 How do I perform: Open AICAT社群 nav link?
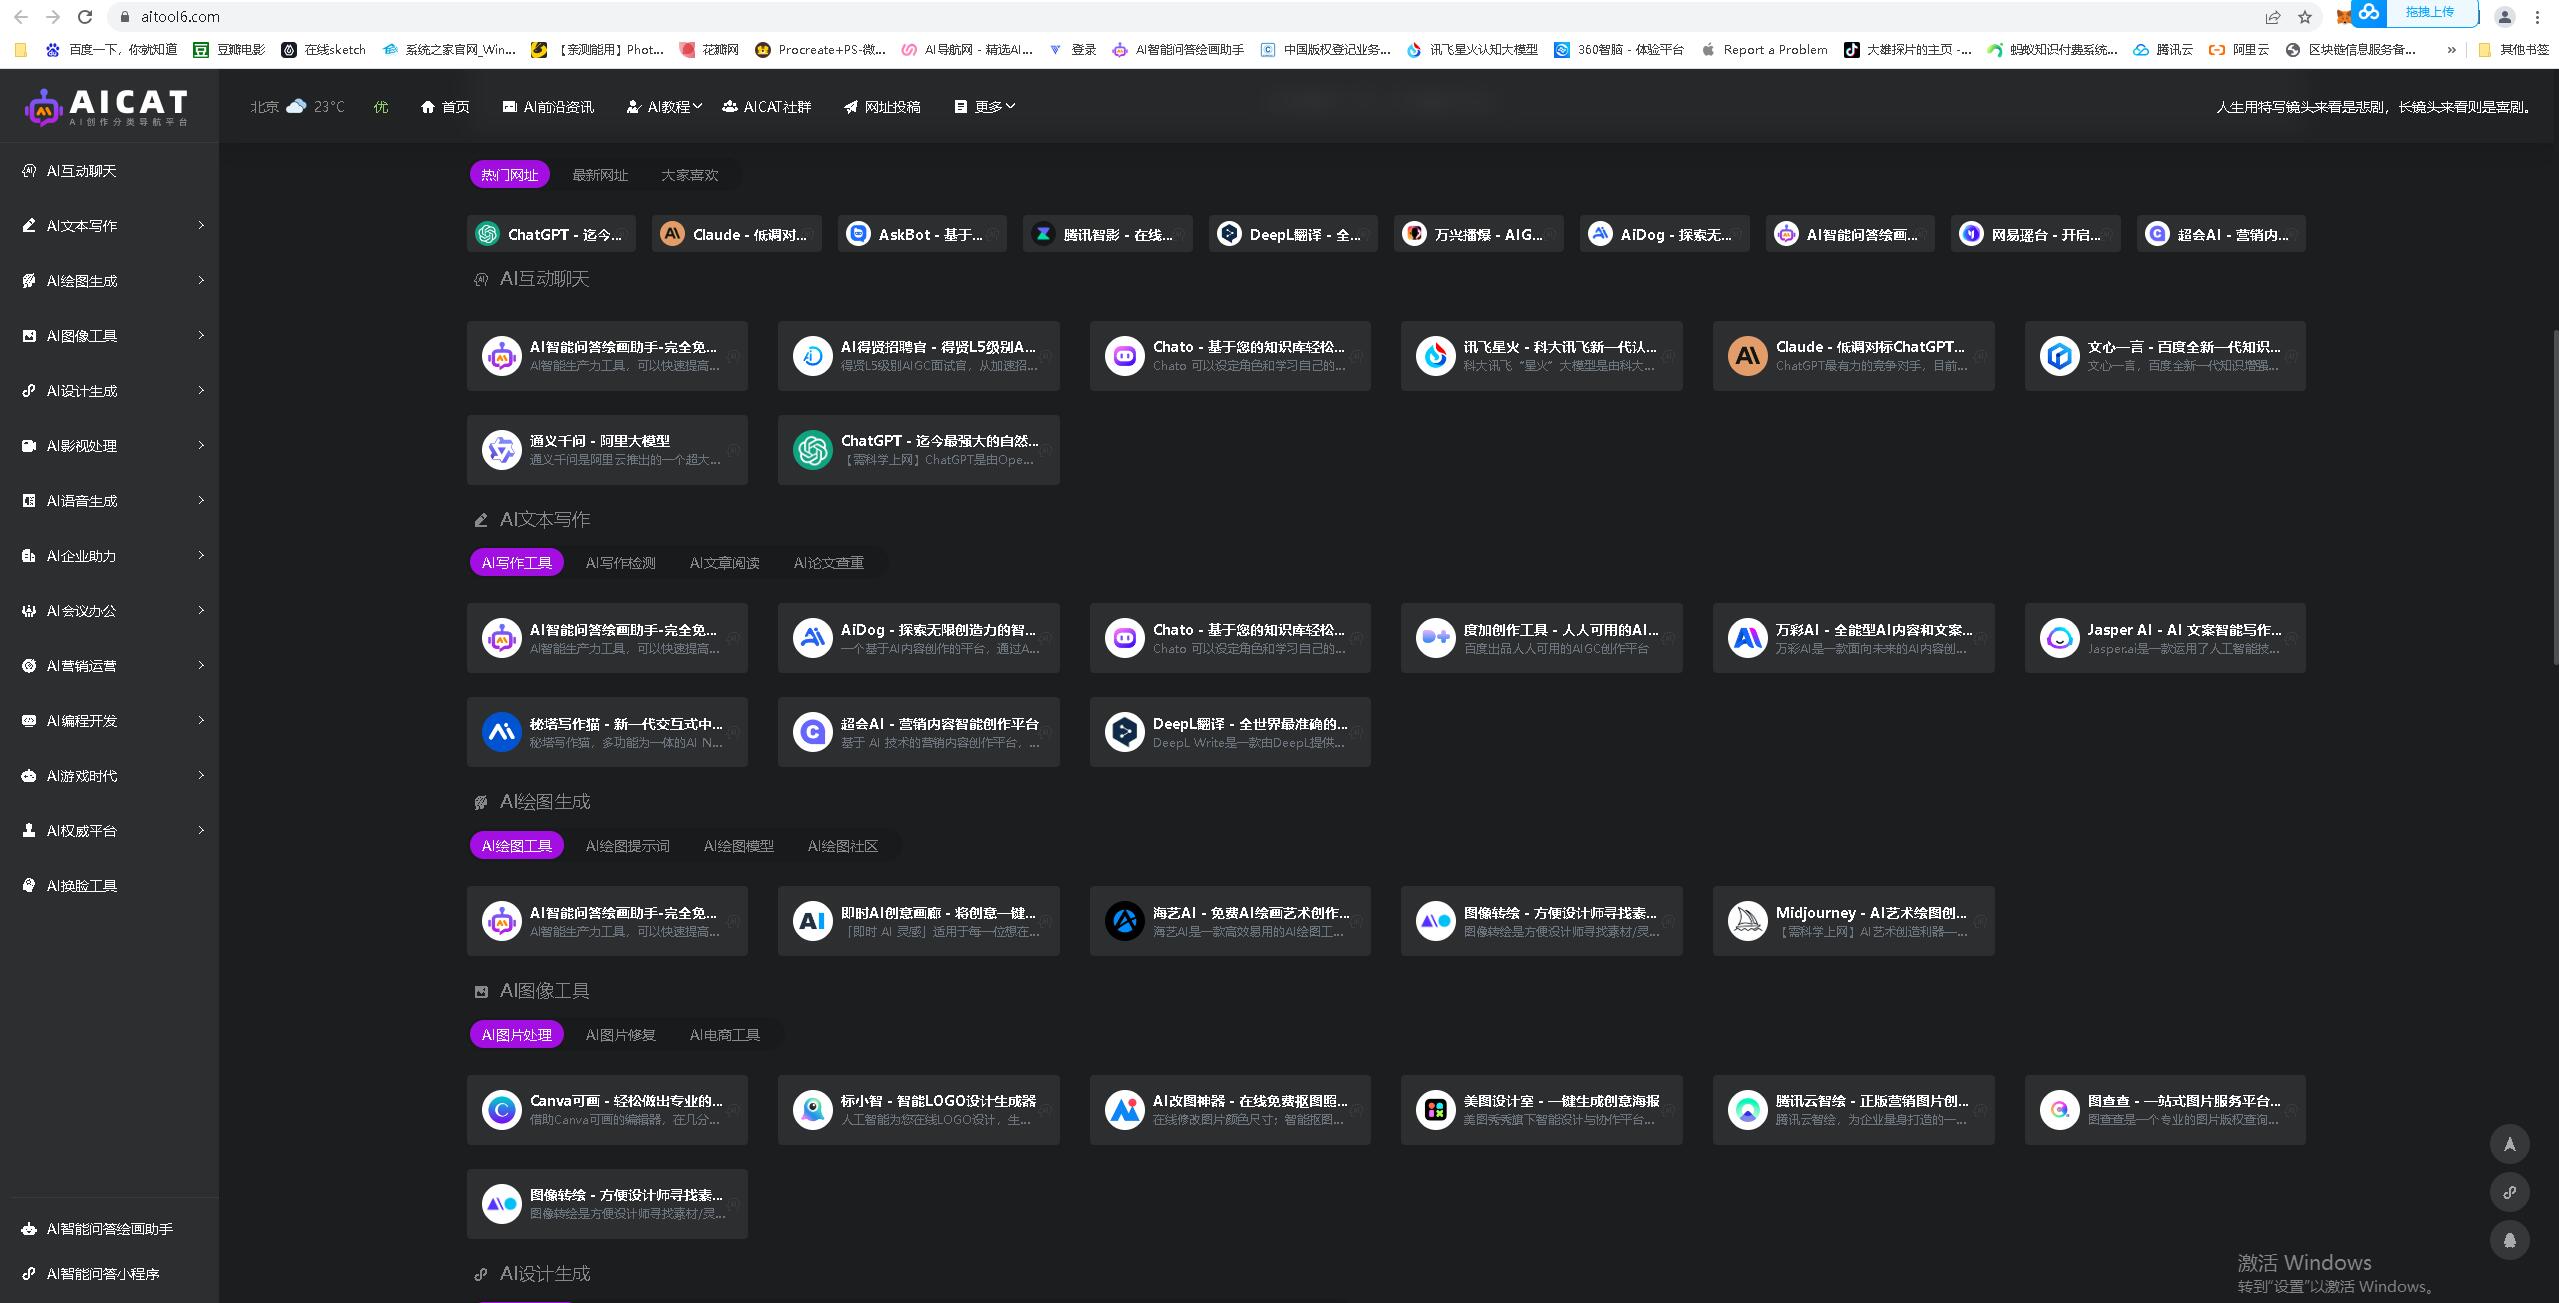(x=767, y=107)
